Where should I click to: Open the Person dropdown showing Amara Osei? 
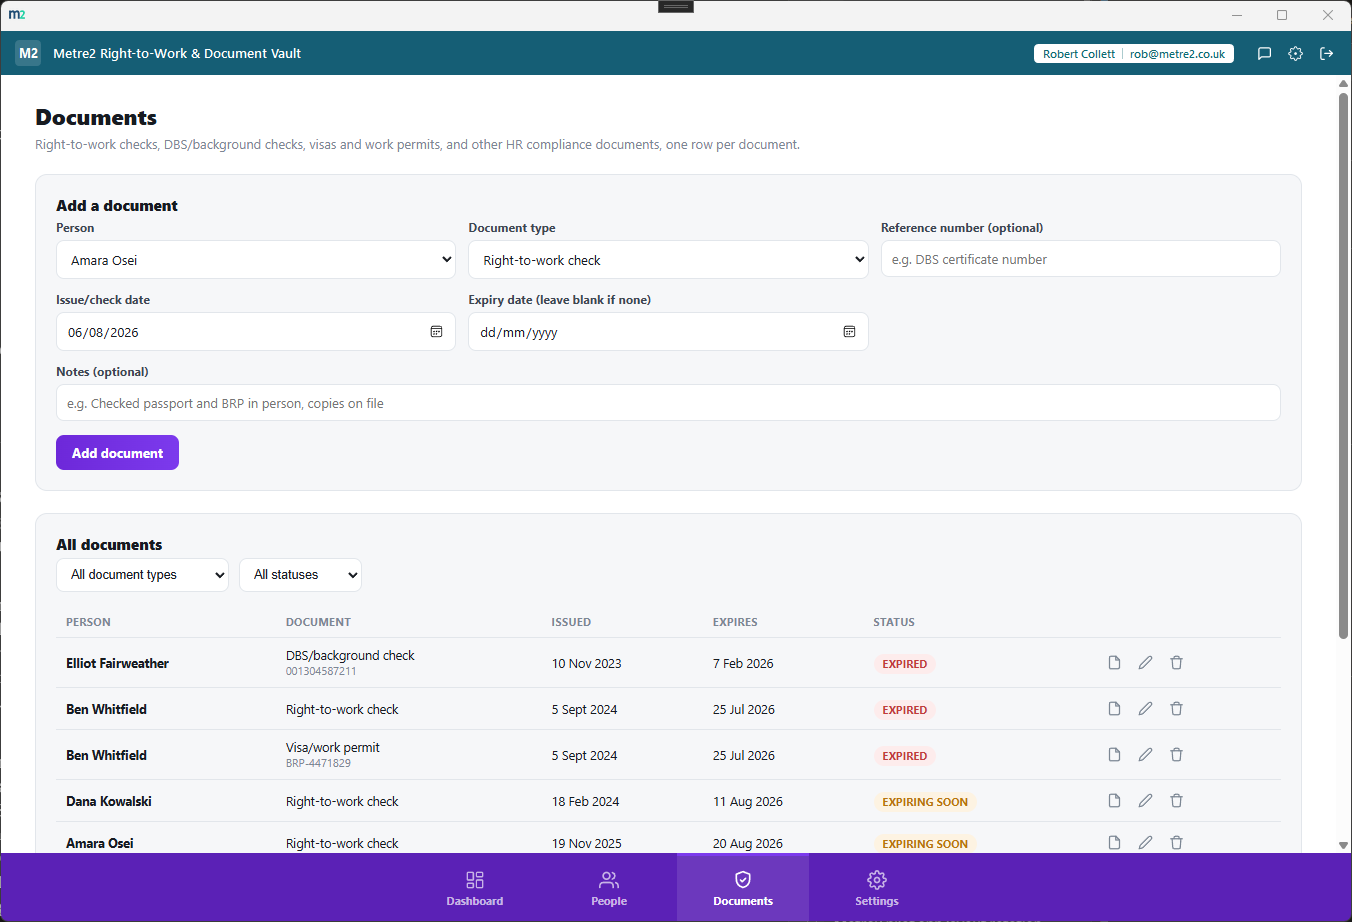(256, 260)
